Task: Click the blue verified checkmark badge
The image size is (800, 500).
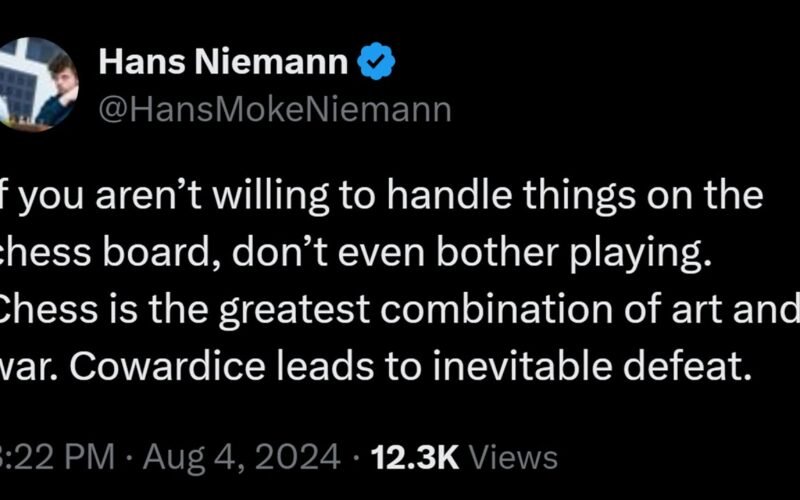Action: (x=379, y=65)
